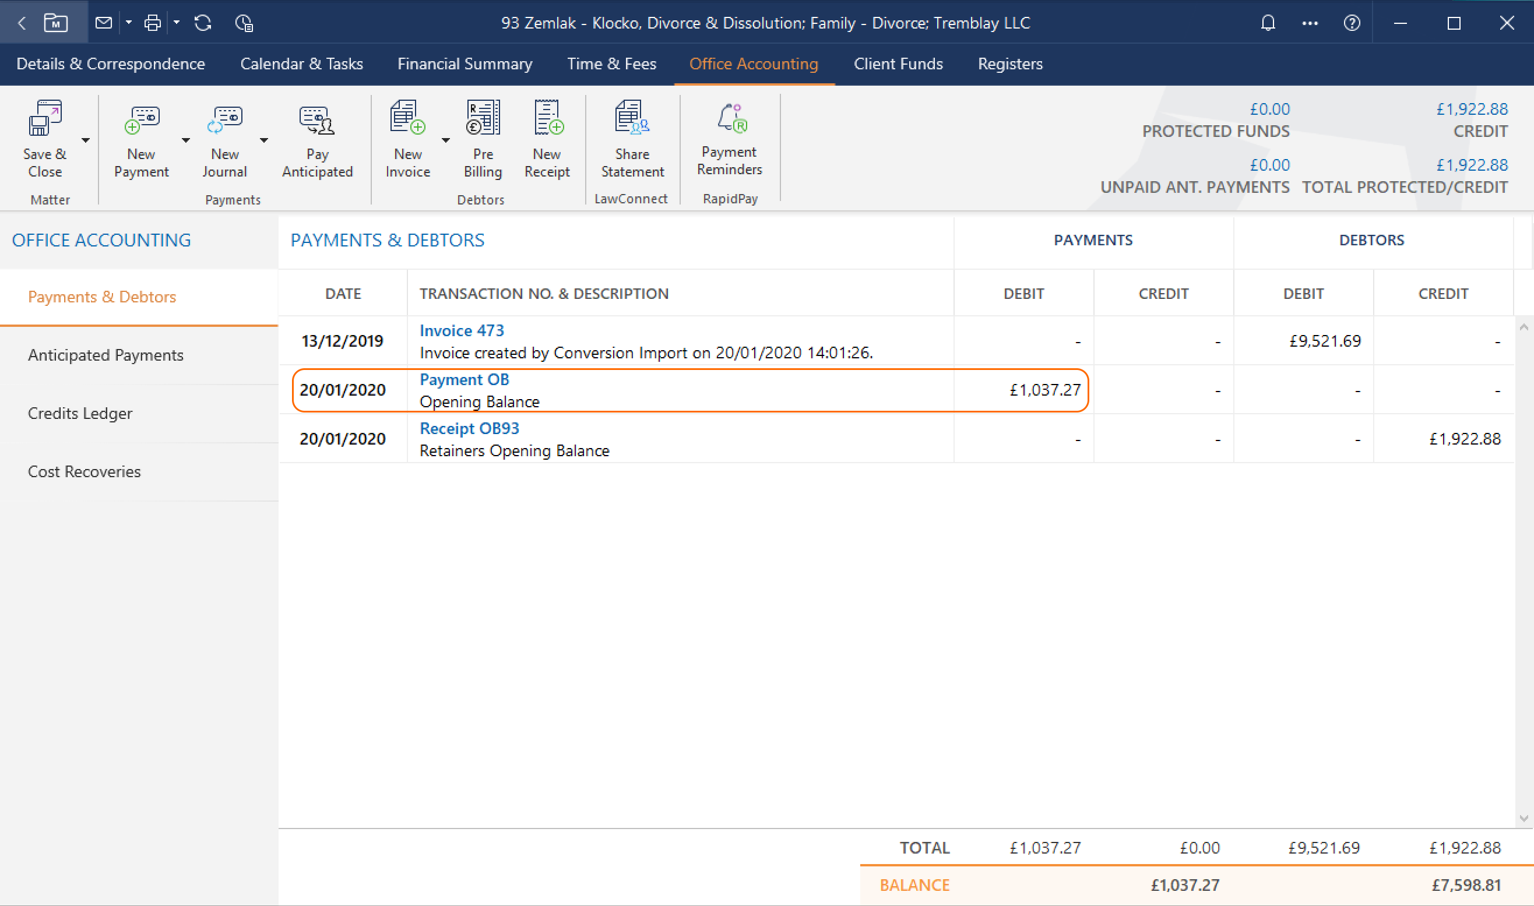Viewport: 1534px width, 906px height.
Task: Open the Save & Close dropdown arrow
Action: coord(86,141)
